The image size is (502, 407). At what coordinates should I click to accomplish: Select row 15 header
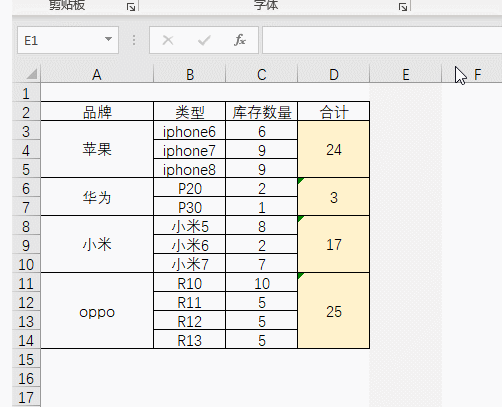coord(26,359)
